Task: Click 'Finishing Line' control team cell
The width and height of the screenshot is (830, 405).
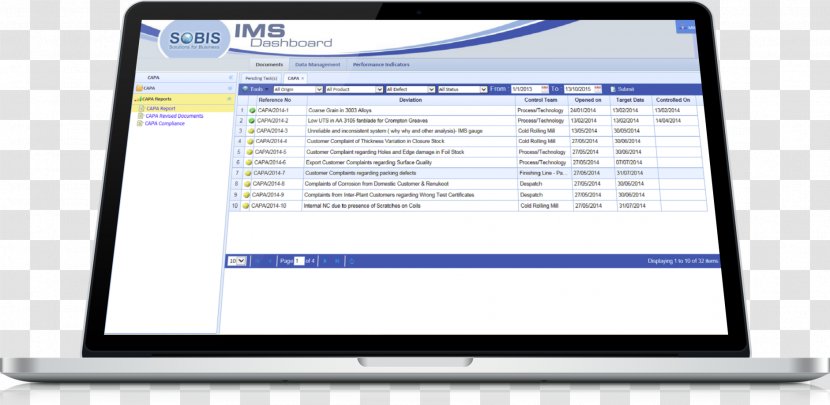Action: tap(544, 173)
